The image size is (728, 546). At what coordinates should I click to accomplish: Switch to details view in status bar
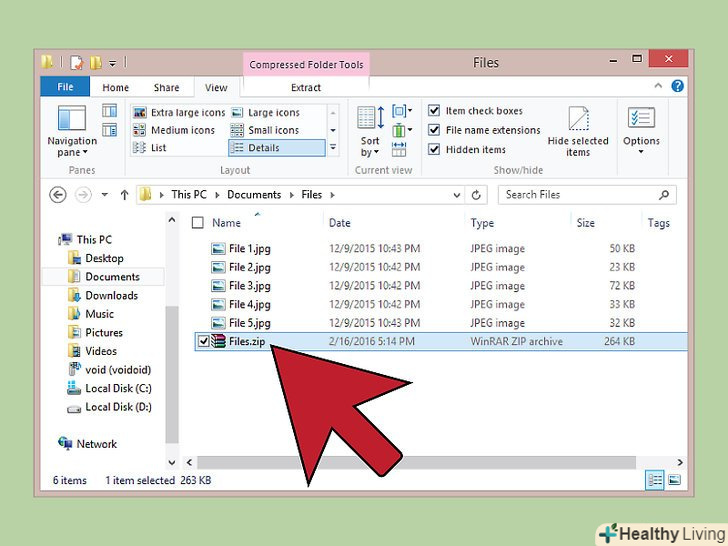pyautogui.click(x=655, y=480)
